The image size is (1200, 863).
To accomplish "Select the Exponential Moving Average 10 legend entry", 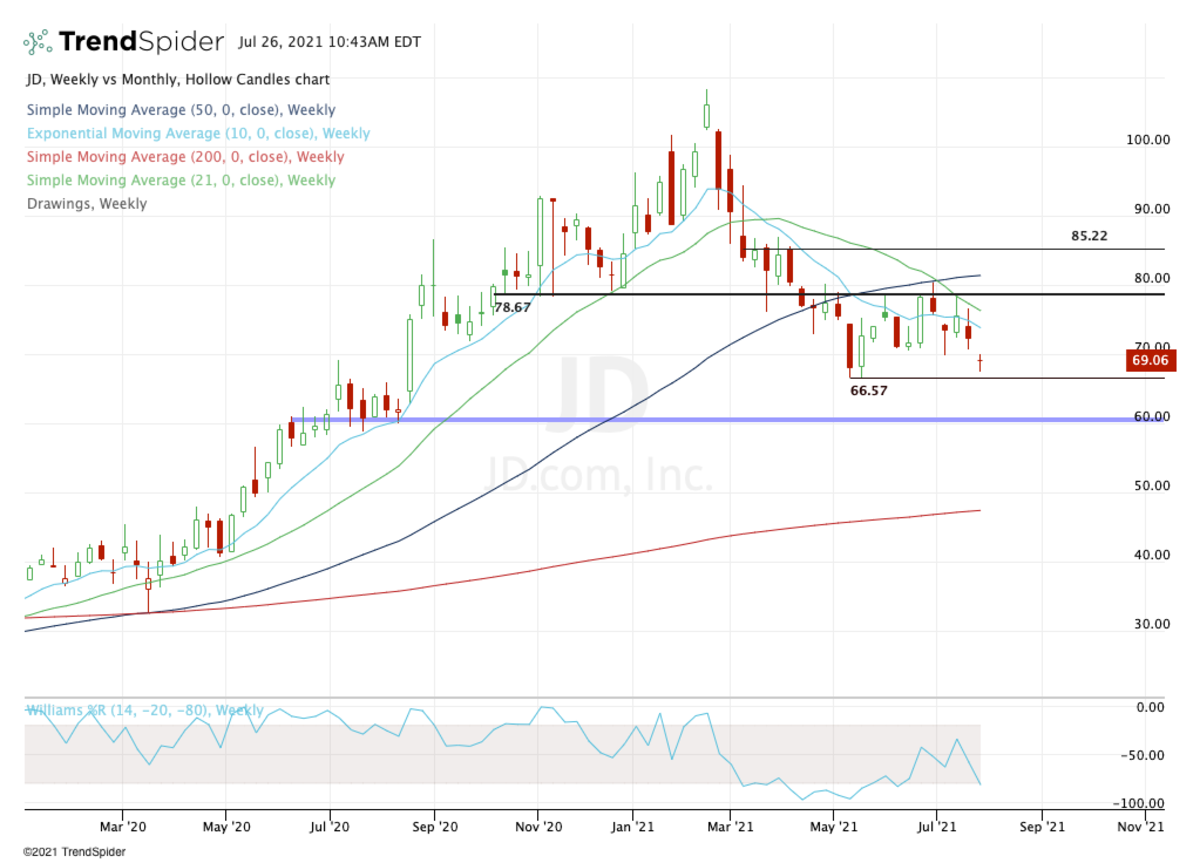I will [197, 134].
